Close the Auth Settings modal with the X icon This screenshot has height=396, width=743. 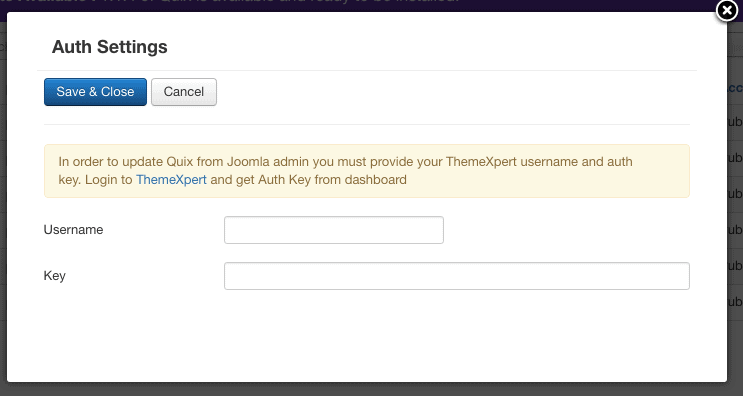coord(726,10)
